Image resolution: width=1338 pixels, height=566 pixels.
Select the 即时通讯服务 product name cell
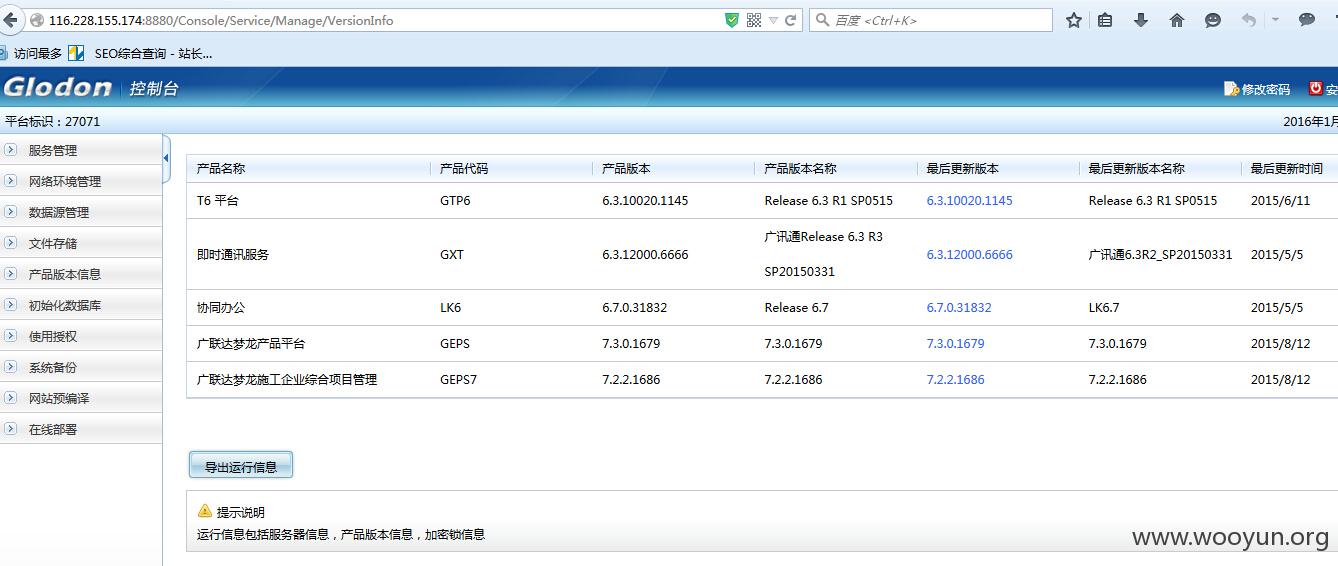click(x=233, y=254)
